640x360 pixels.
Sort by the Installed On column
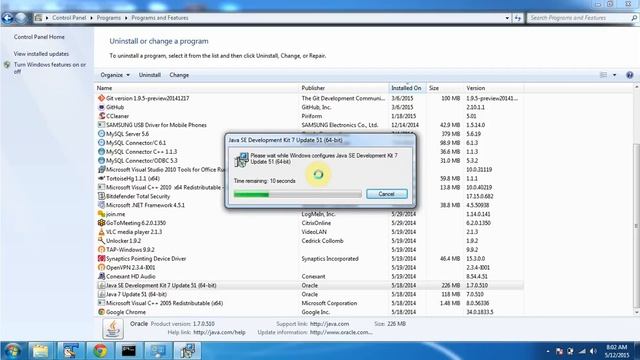pos(407,88)
